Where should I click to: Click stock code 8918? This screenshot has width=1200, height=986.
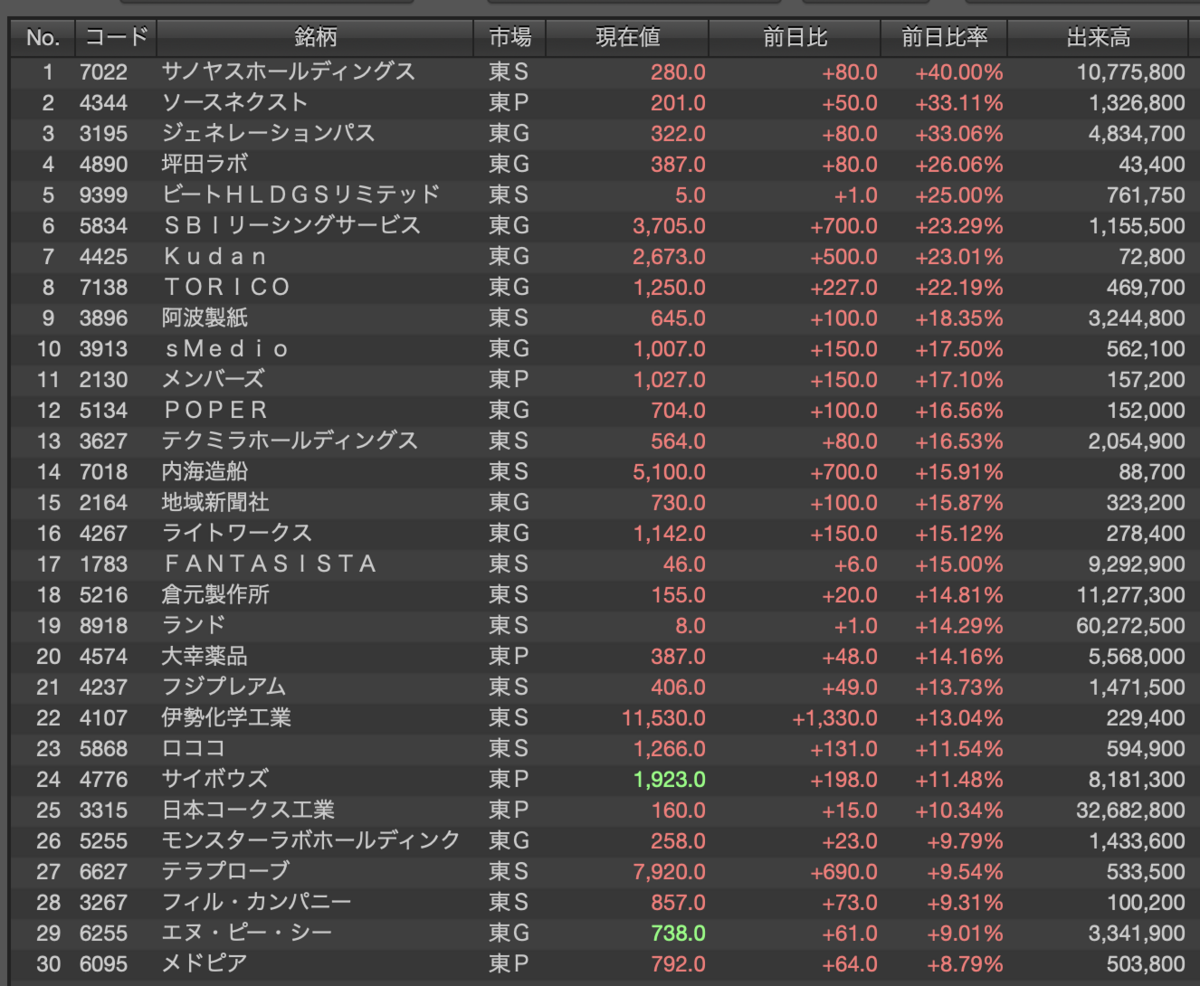point(104,626)
